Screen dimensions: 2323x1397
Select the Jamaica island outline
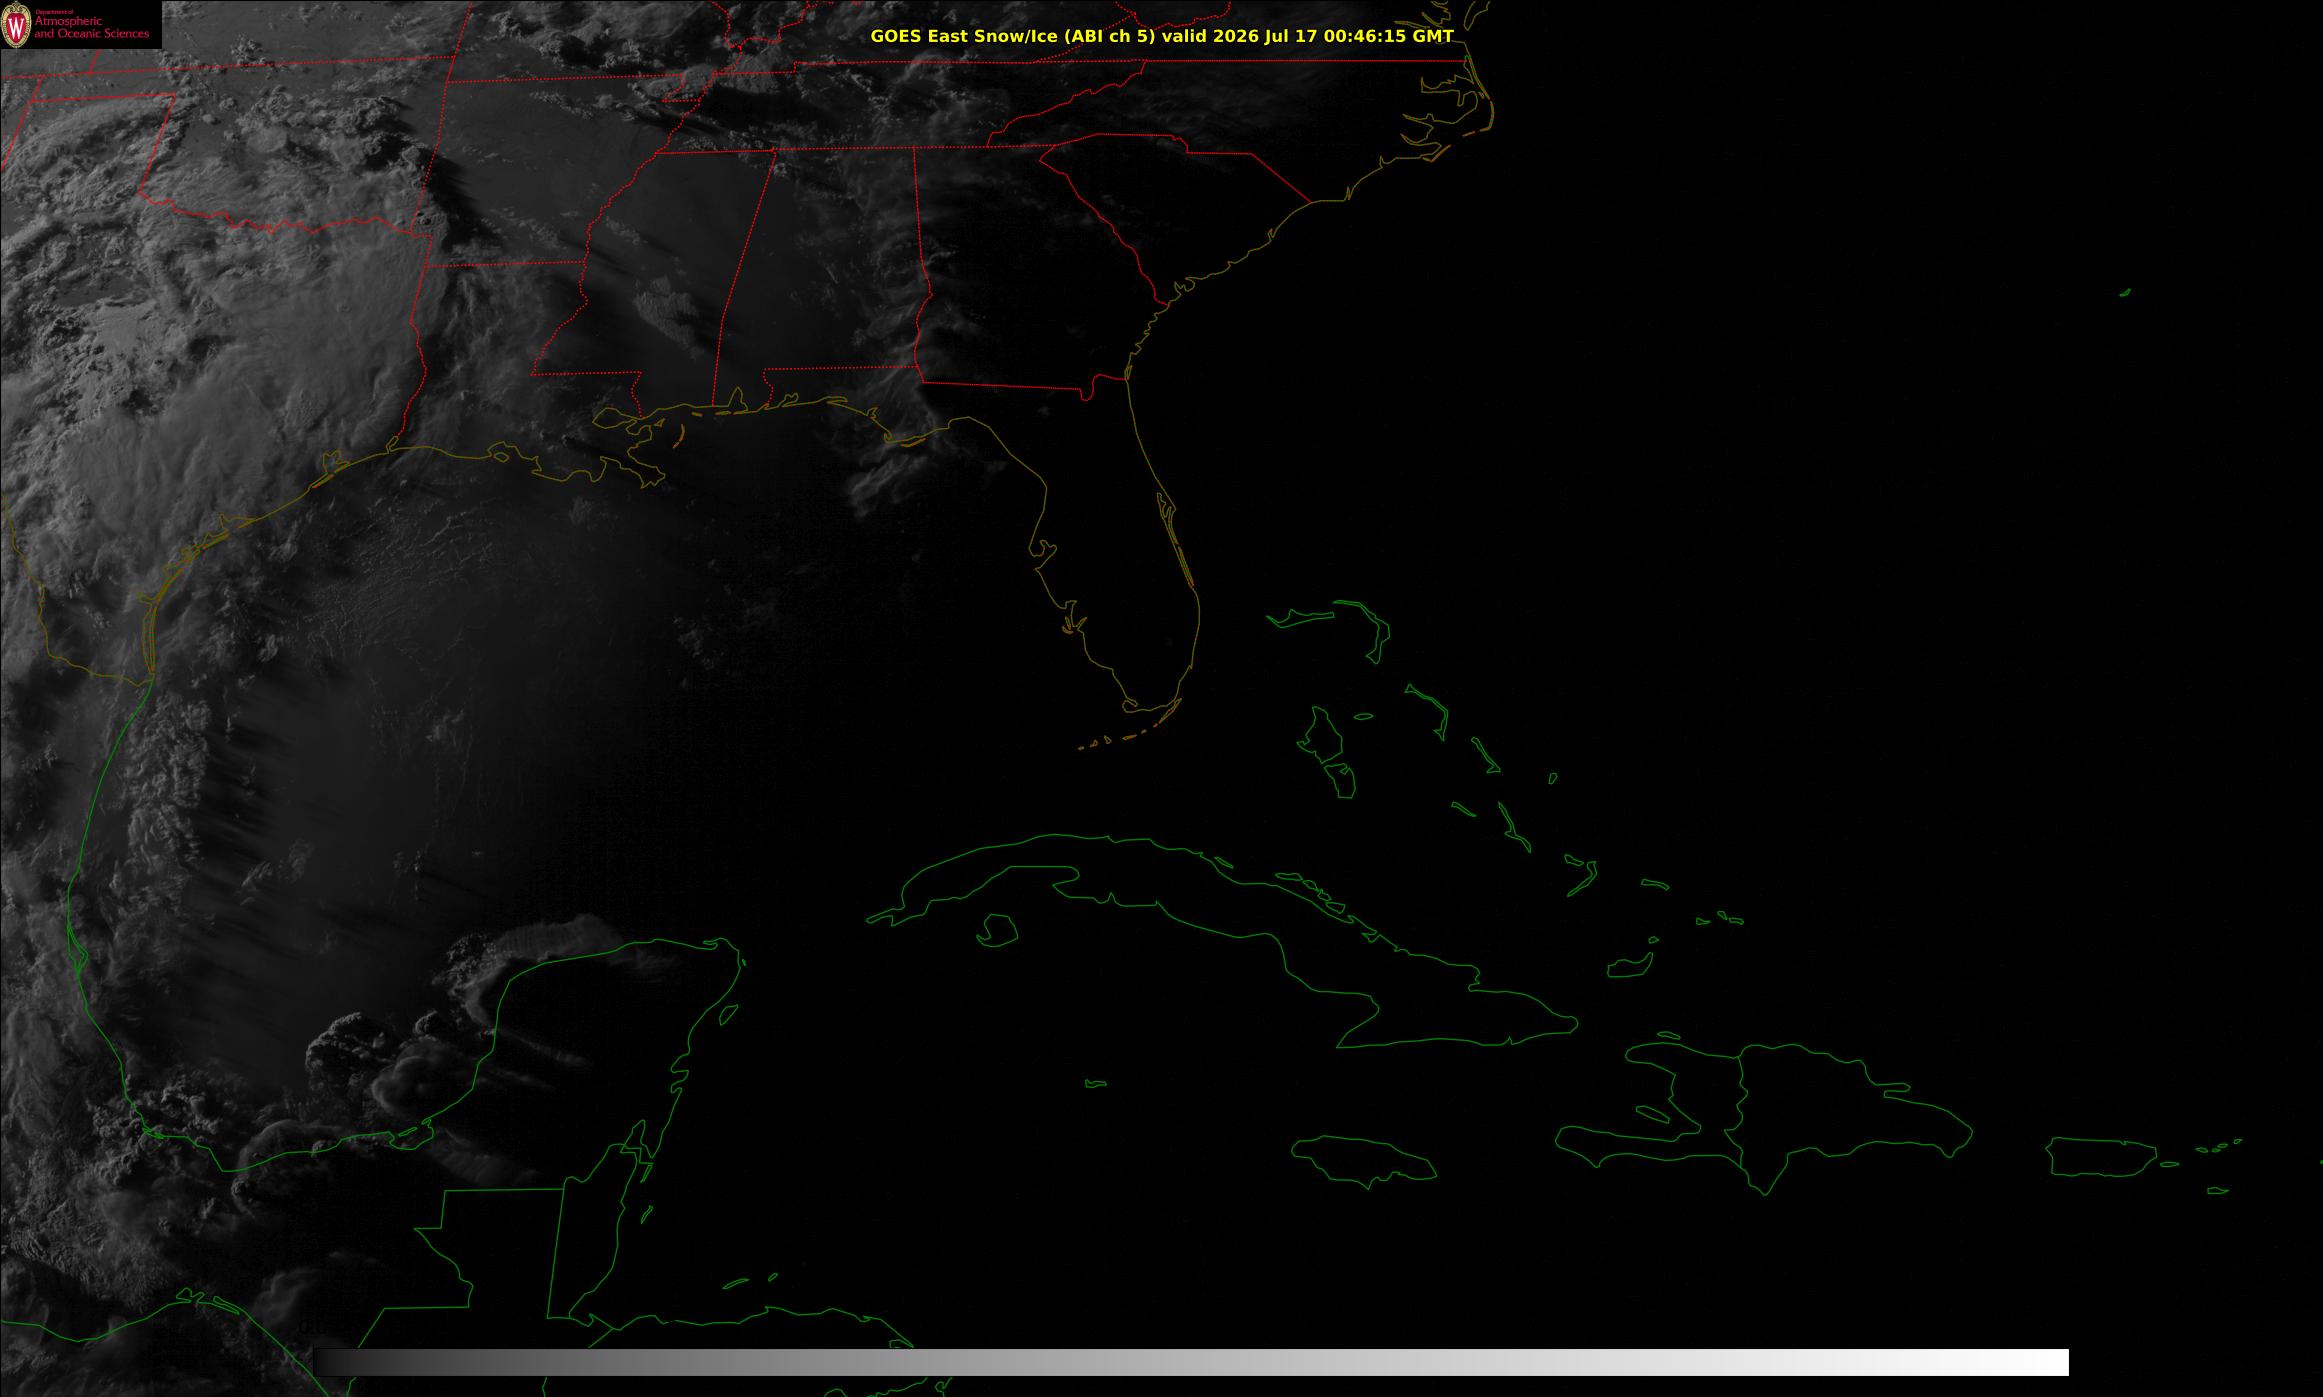coord(1365,1157)
